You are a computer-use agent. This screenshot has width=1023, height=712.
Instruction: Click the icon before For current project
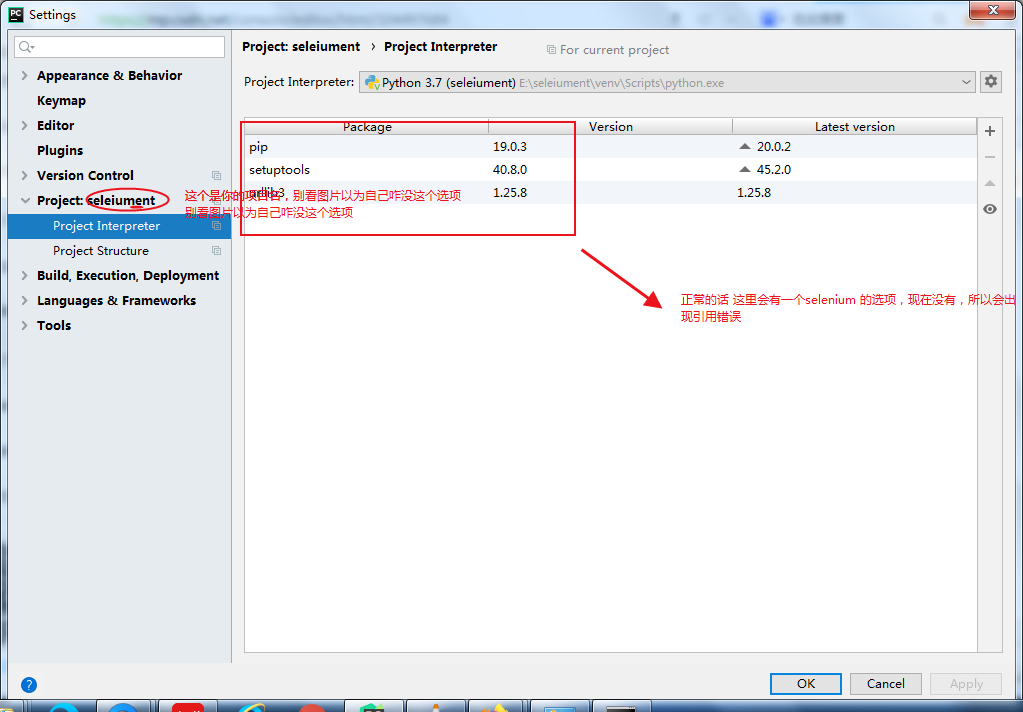pos(551,50)
